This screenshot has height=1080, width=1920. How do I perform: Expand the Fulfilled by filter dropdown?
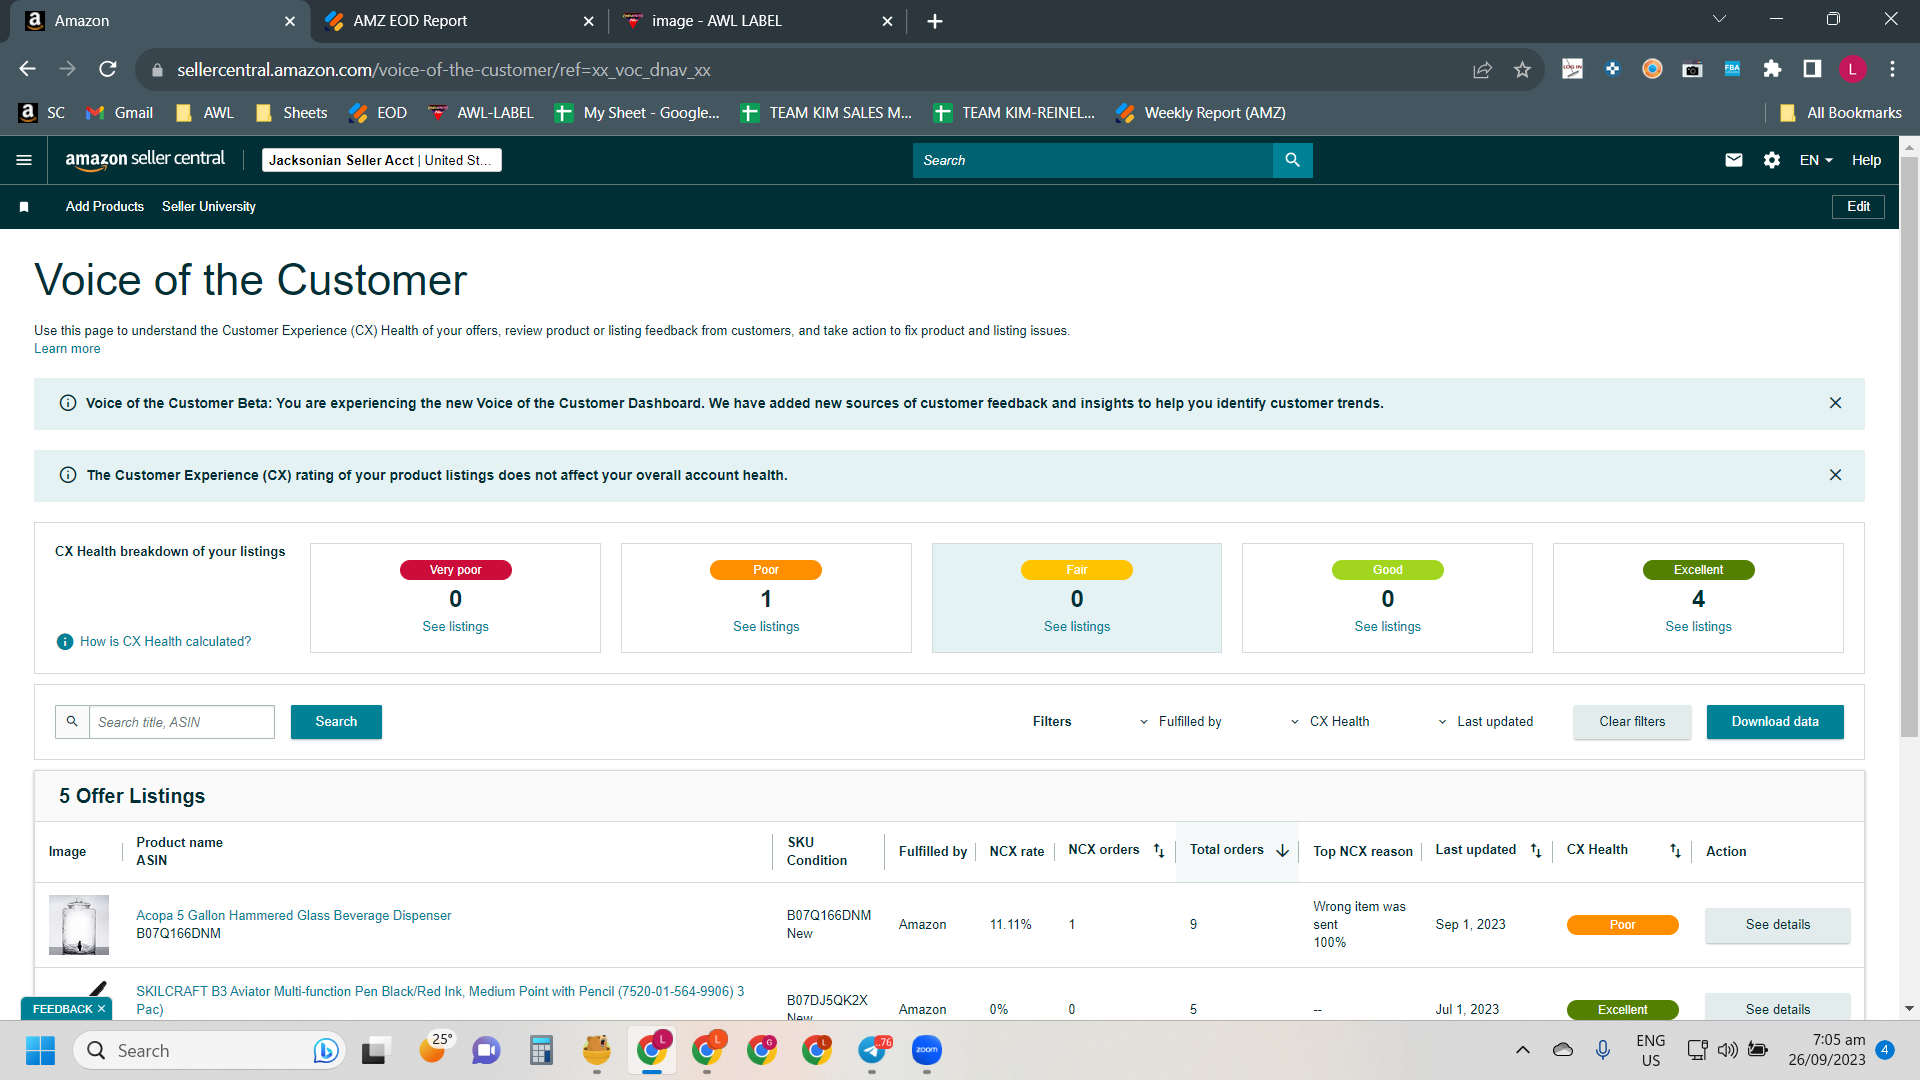tap(1181, 722)
